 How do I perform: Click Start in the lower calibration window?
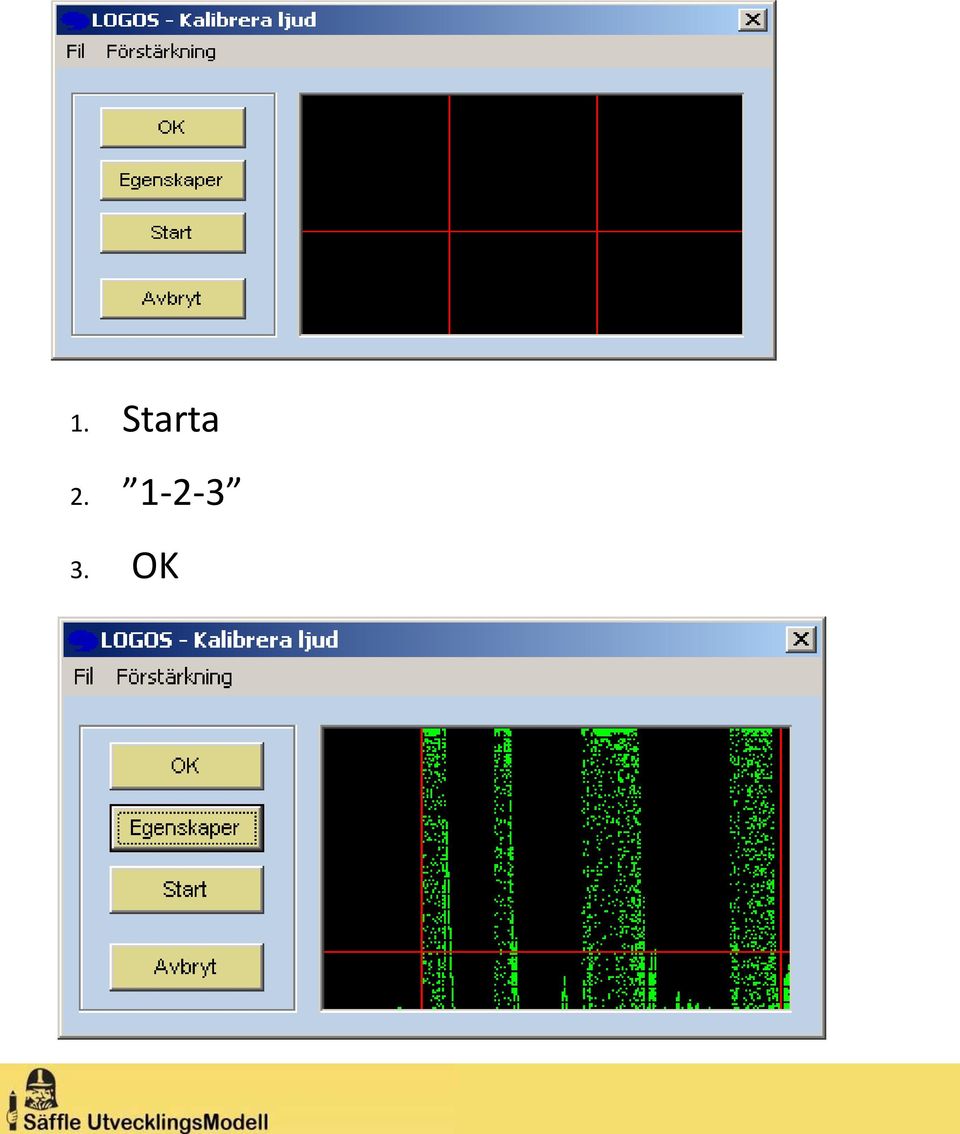pos(187,890)
